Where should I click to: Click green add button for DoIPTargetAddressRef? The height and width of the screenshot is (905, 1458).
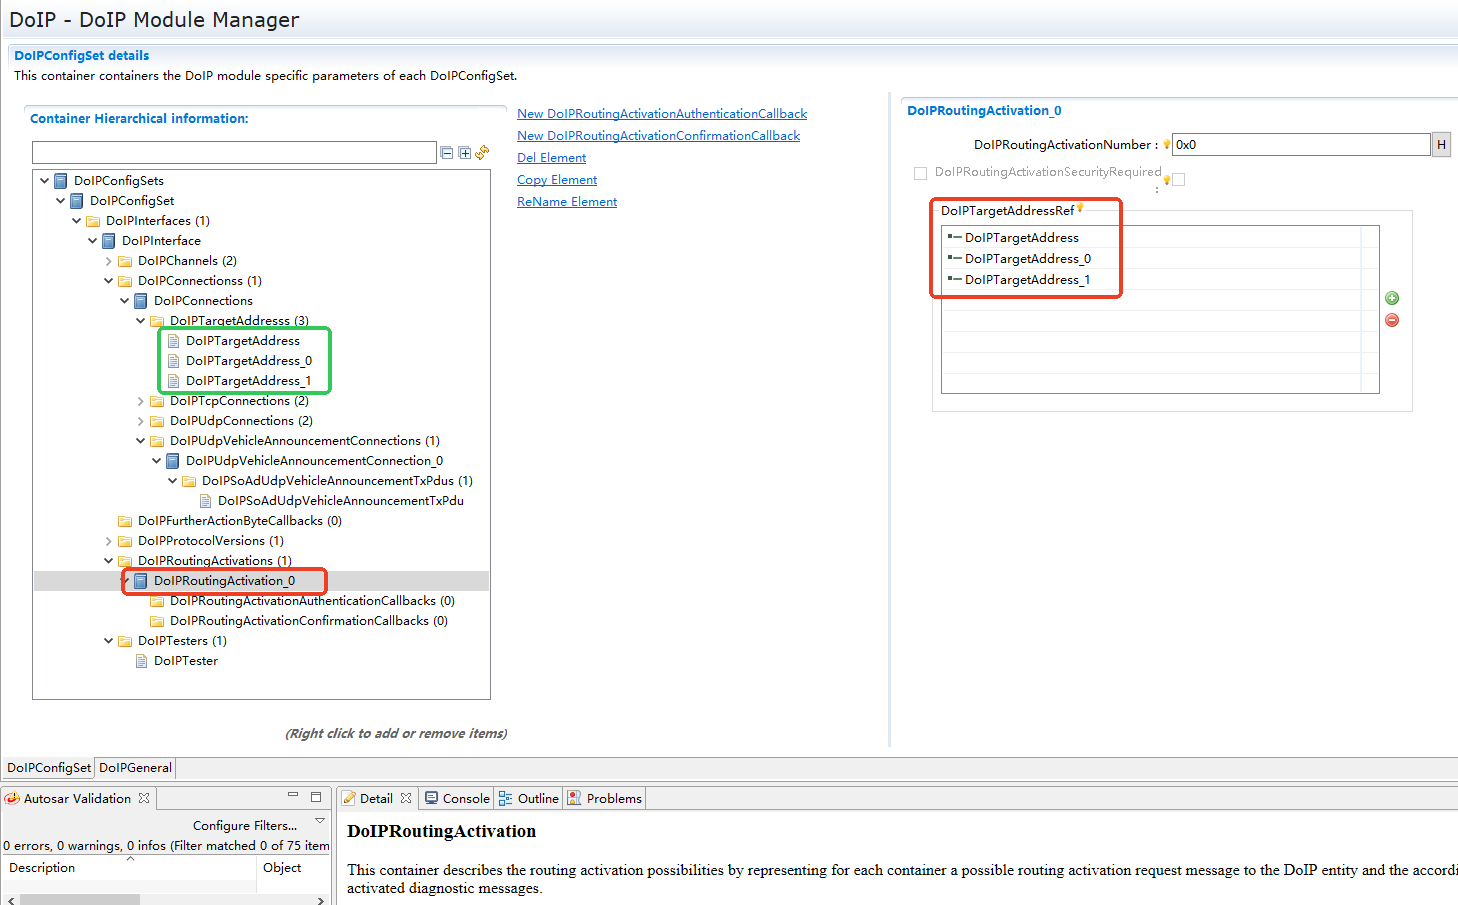click(x=1392, y=298)
